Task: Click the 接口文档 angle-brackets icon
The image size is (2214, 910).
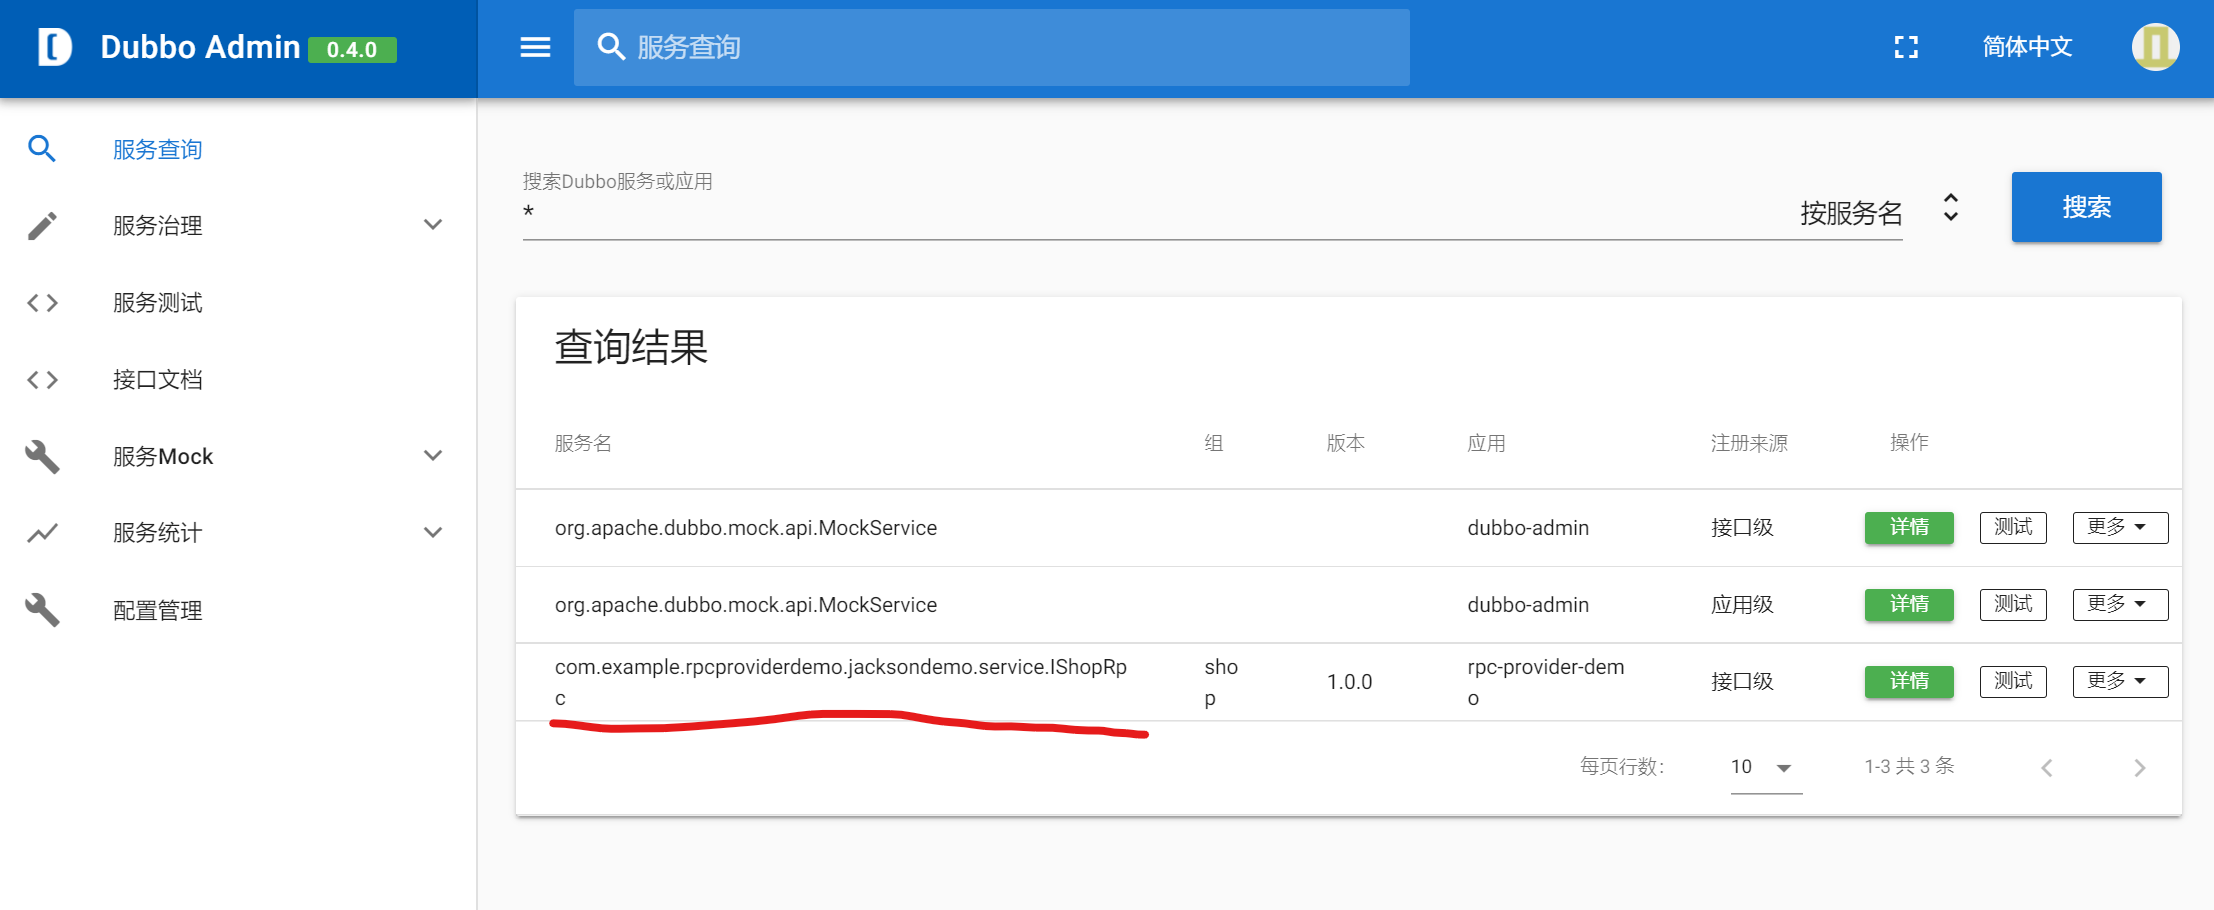Action: point(42,379)
